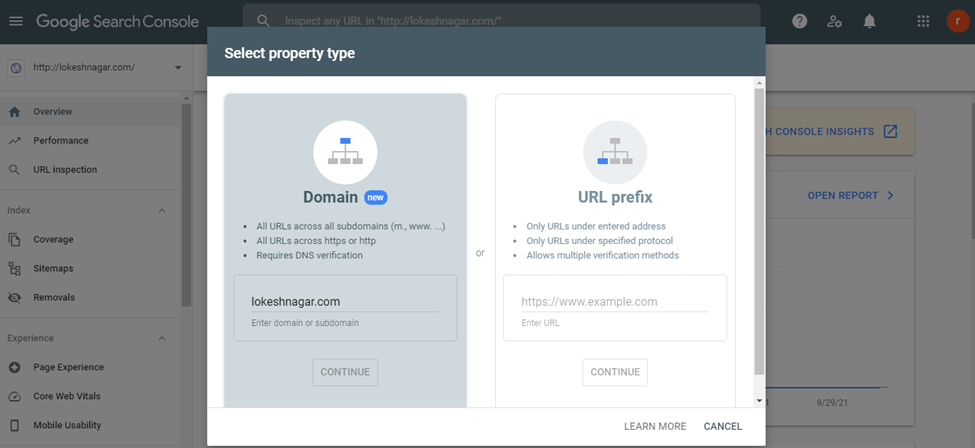Click the external link icon beside Console Insights
This screenshot has width=975, height=448.
[890, 132]
